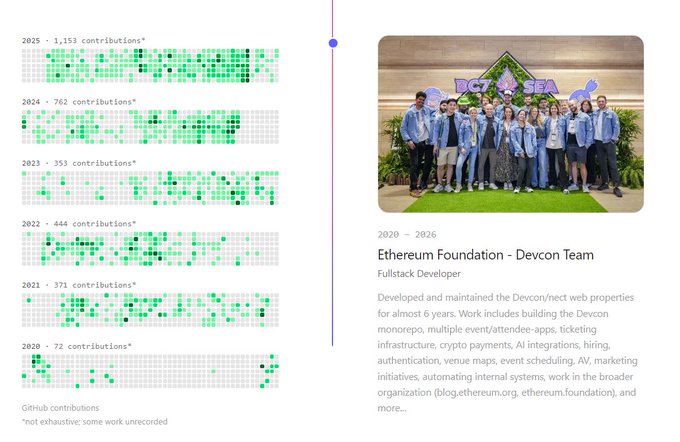Click the Devcon team group photo

tap(510, 124)
